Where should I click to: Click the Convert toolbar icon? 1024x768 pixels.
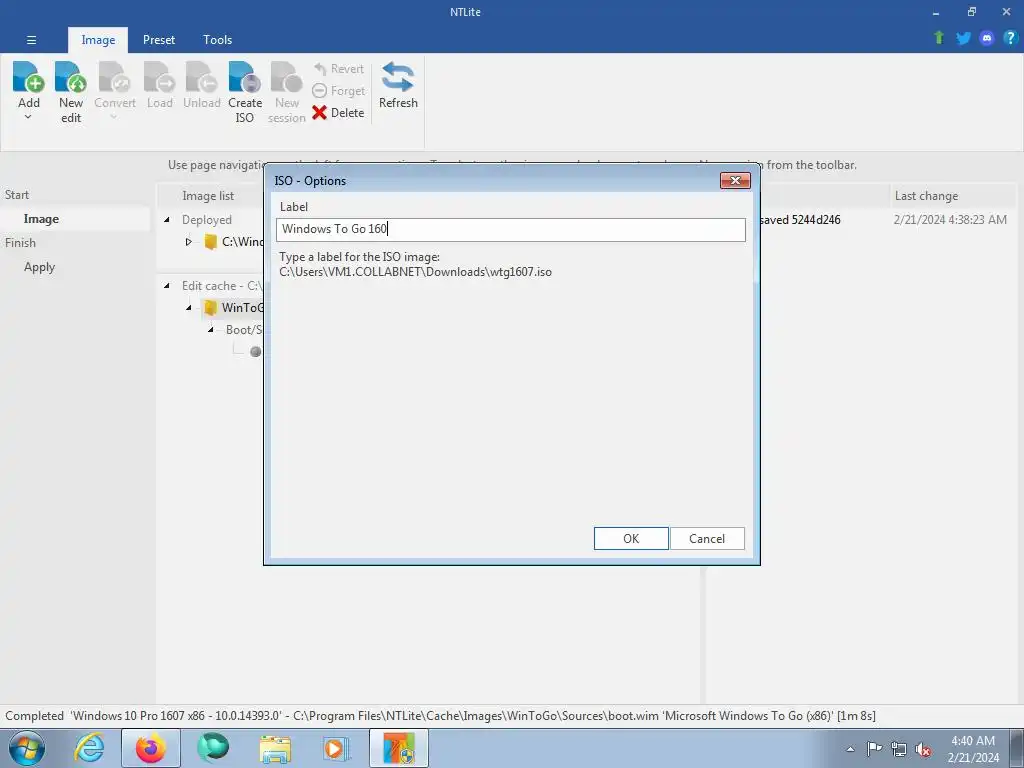114,77
